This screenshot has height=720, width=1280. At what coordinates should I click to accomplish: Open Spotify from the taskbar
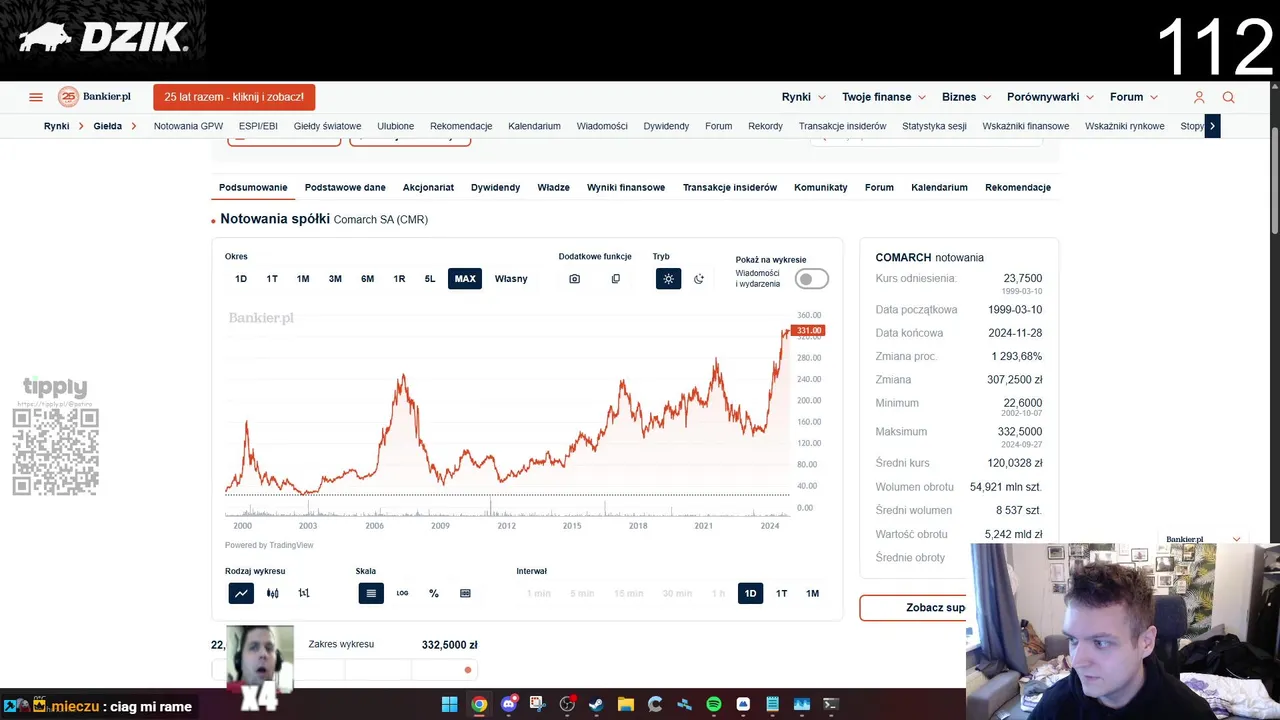714,704
